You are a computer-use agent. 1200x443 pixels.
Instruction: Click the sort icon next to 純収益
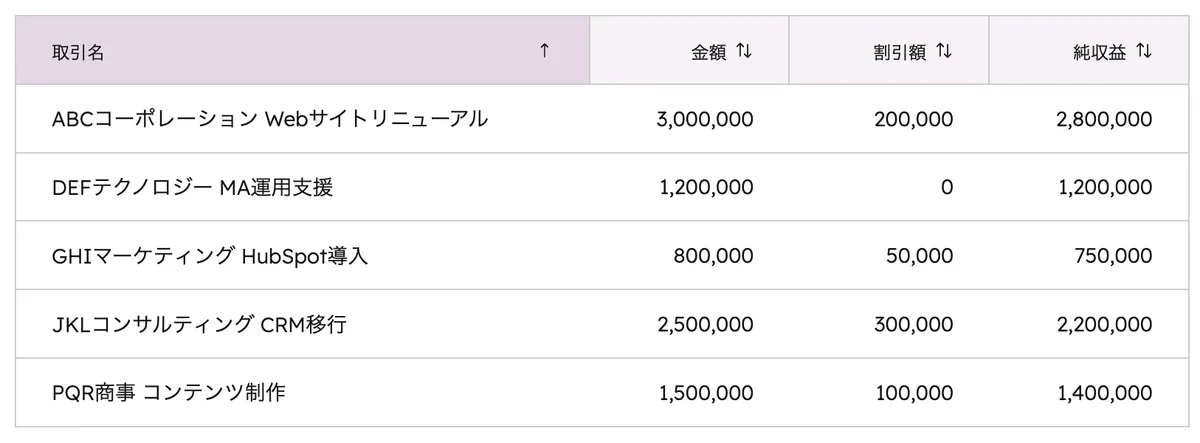[1144, 52]
